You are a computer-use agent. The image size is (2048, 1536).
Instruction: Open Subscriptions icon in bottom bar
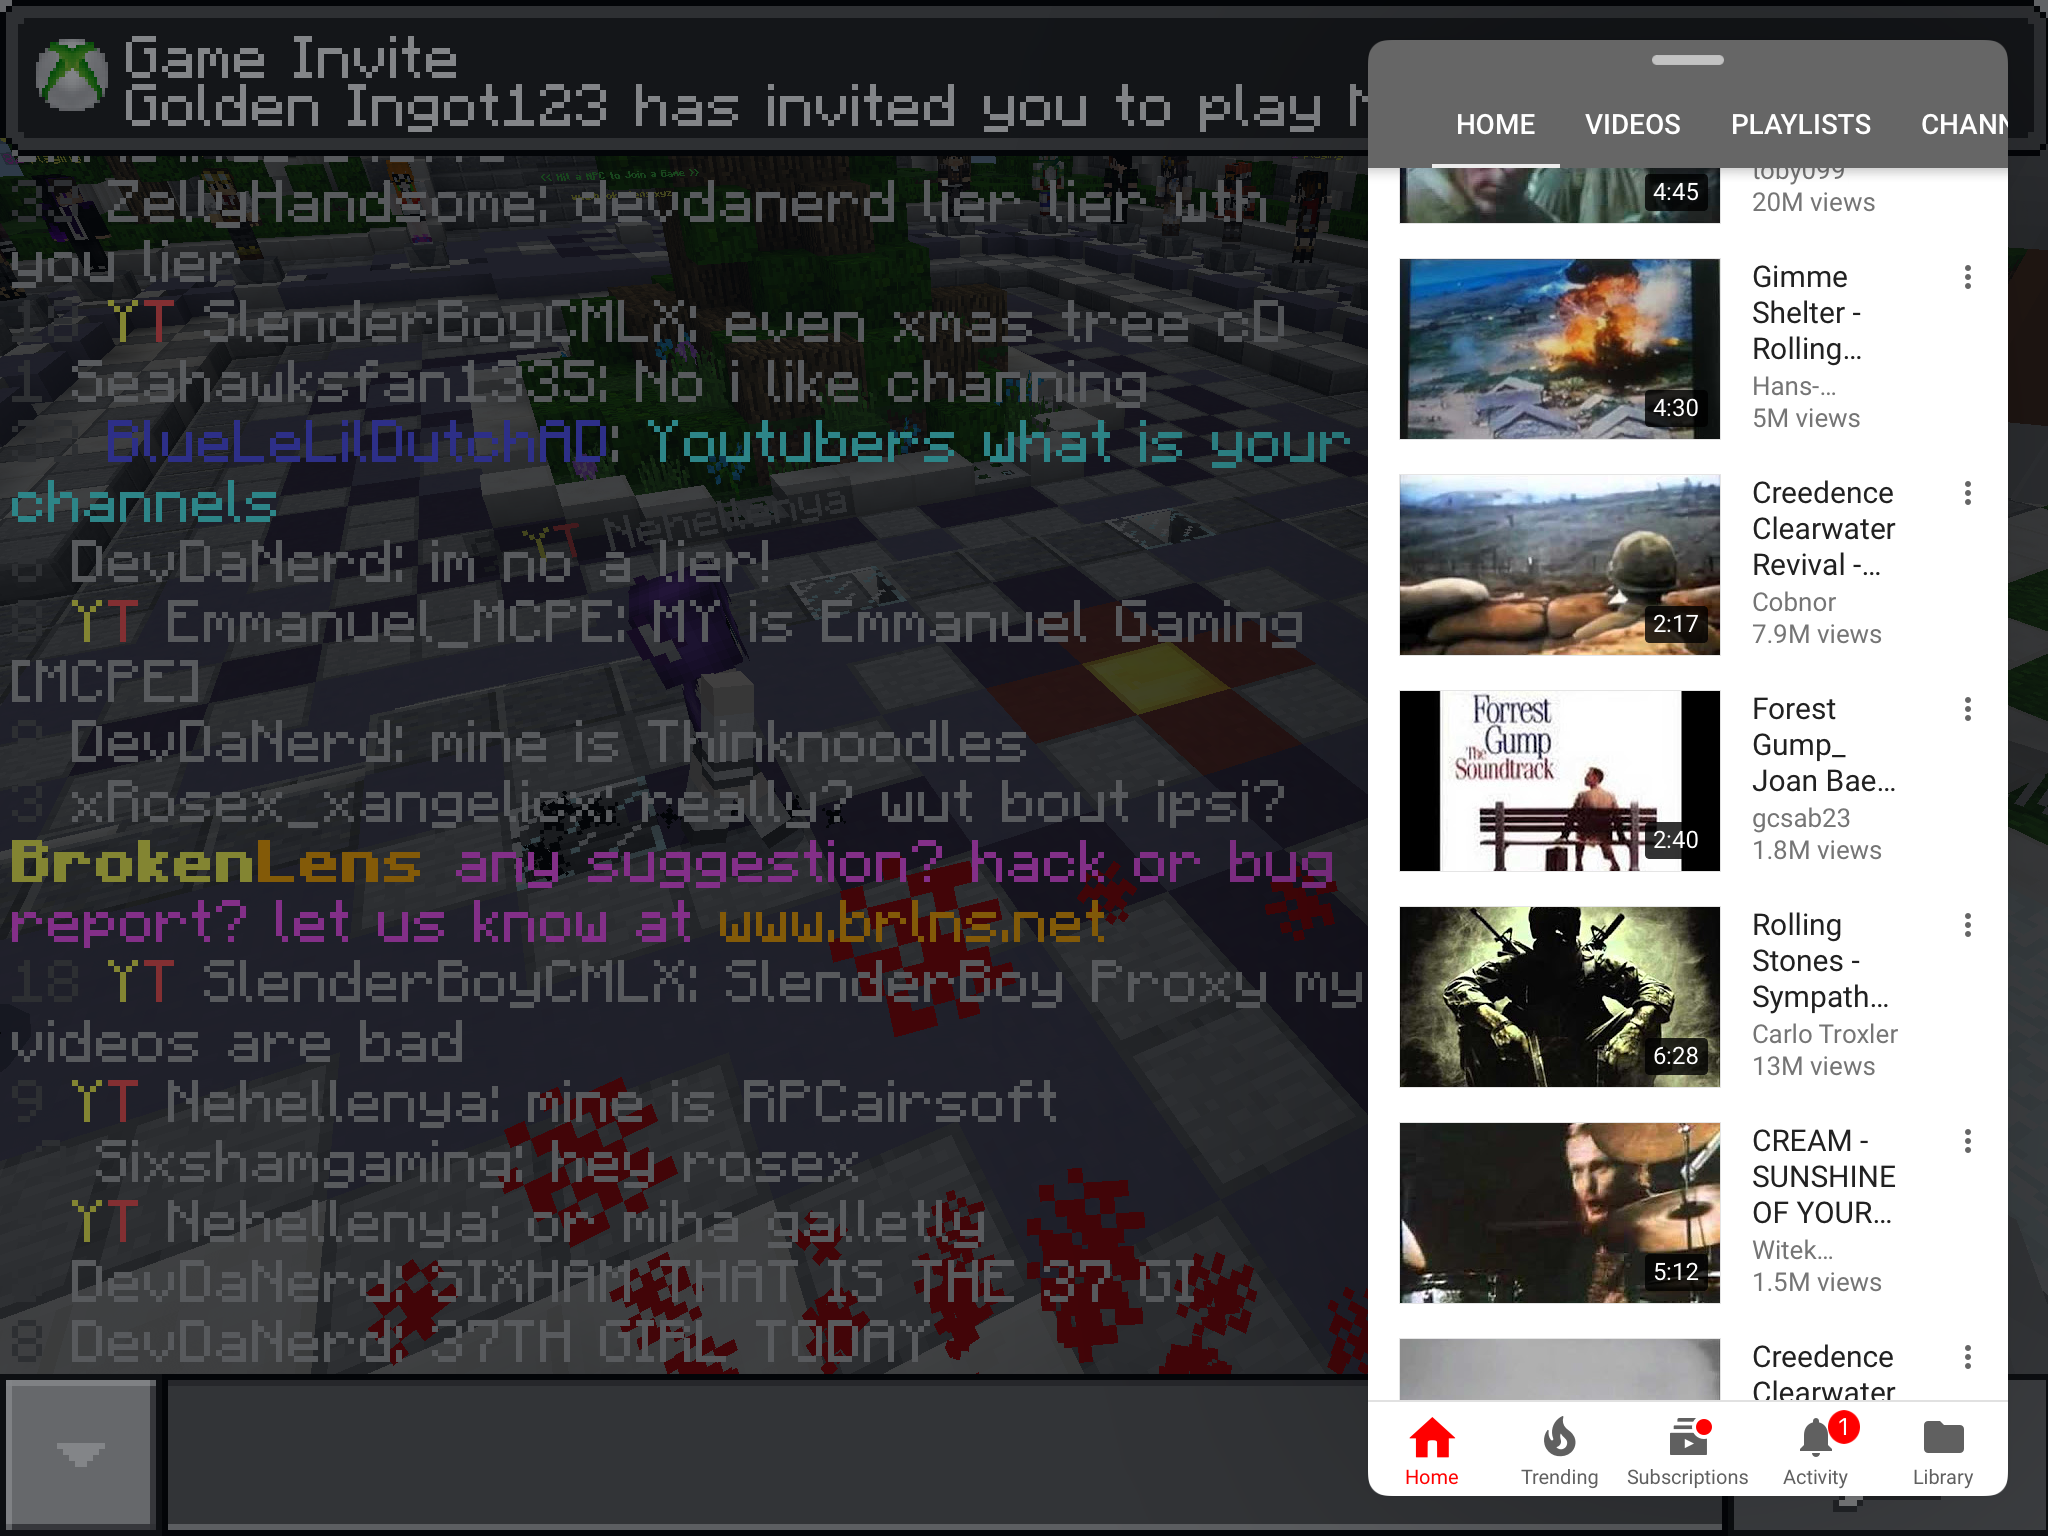1687,1451
